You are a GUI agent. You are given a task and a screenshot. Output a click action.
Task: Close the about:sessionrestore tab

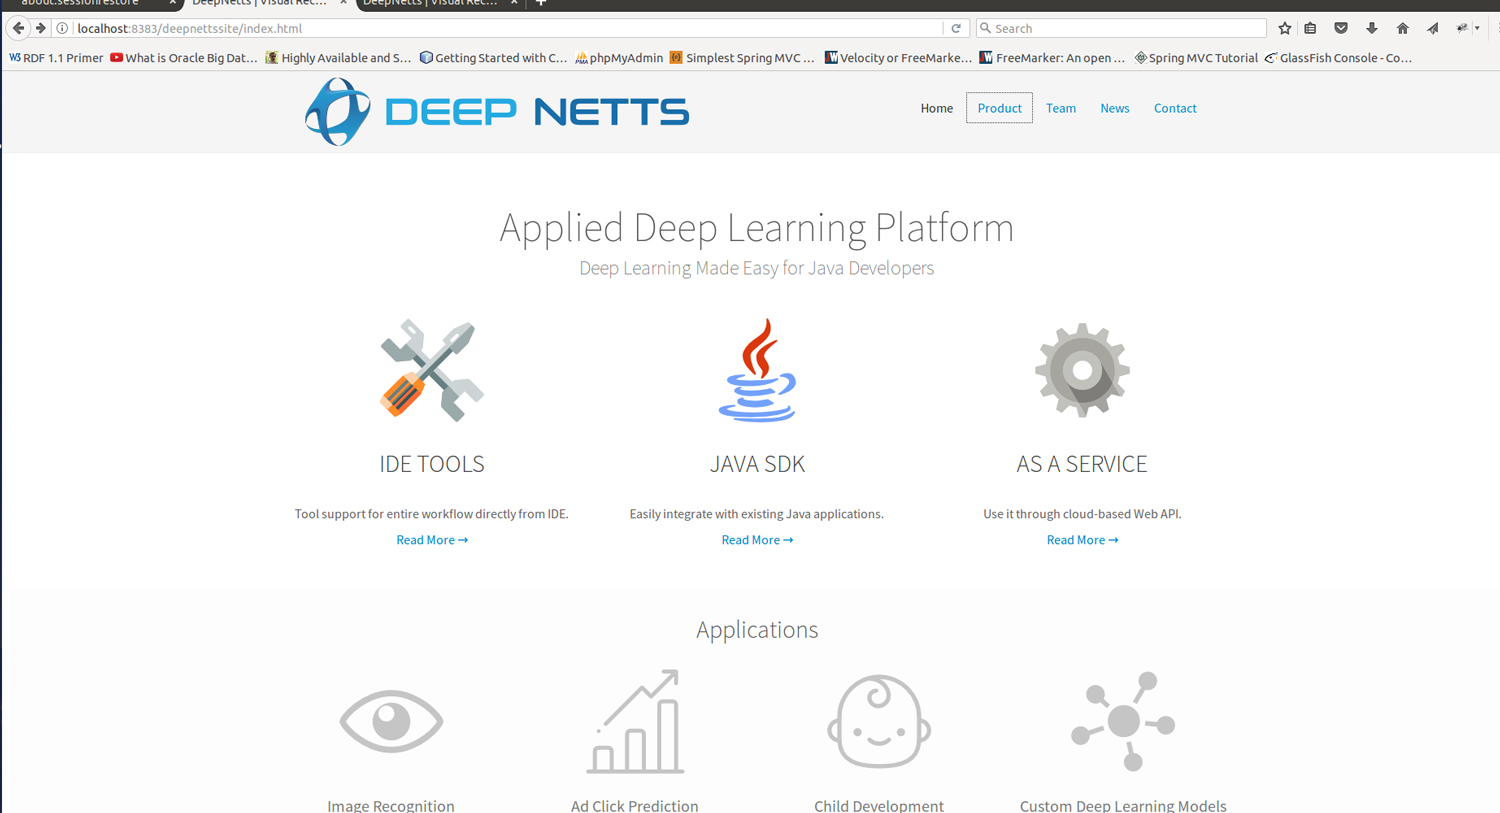pos(172,3)
